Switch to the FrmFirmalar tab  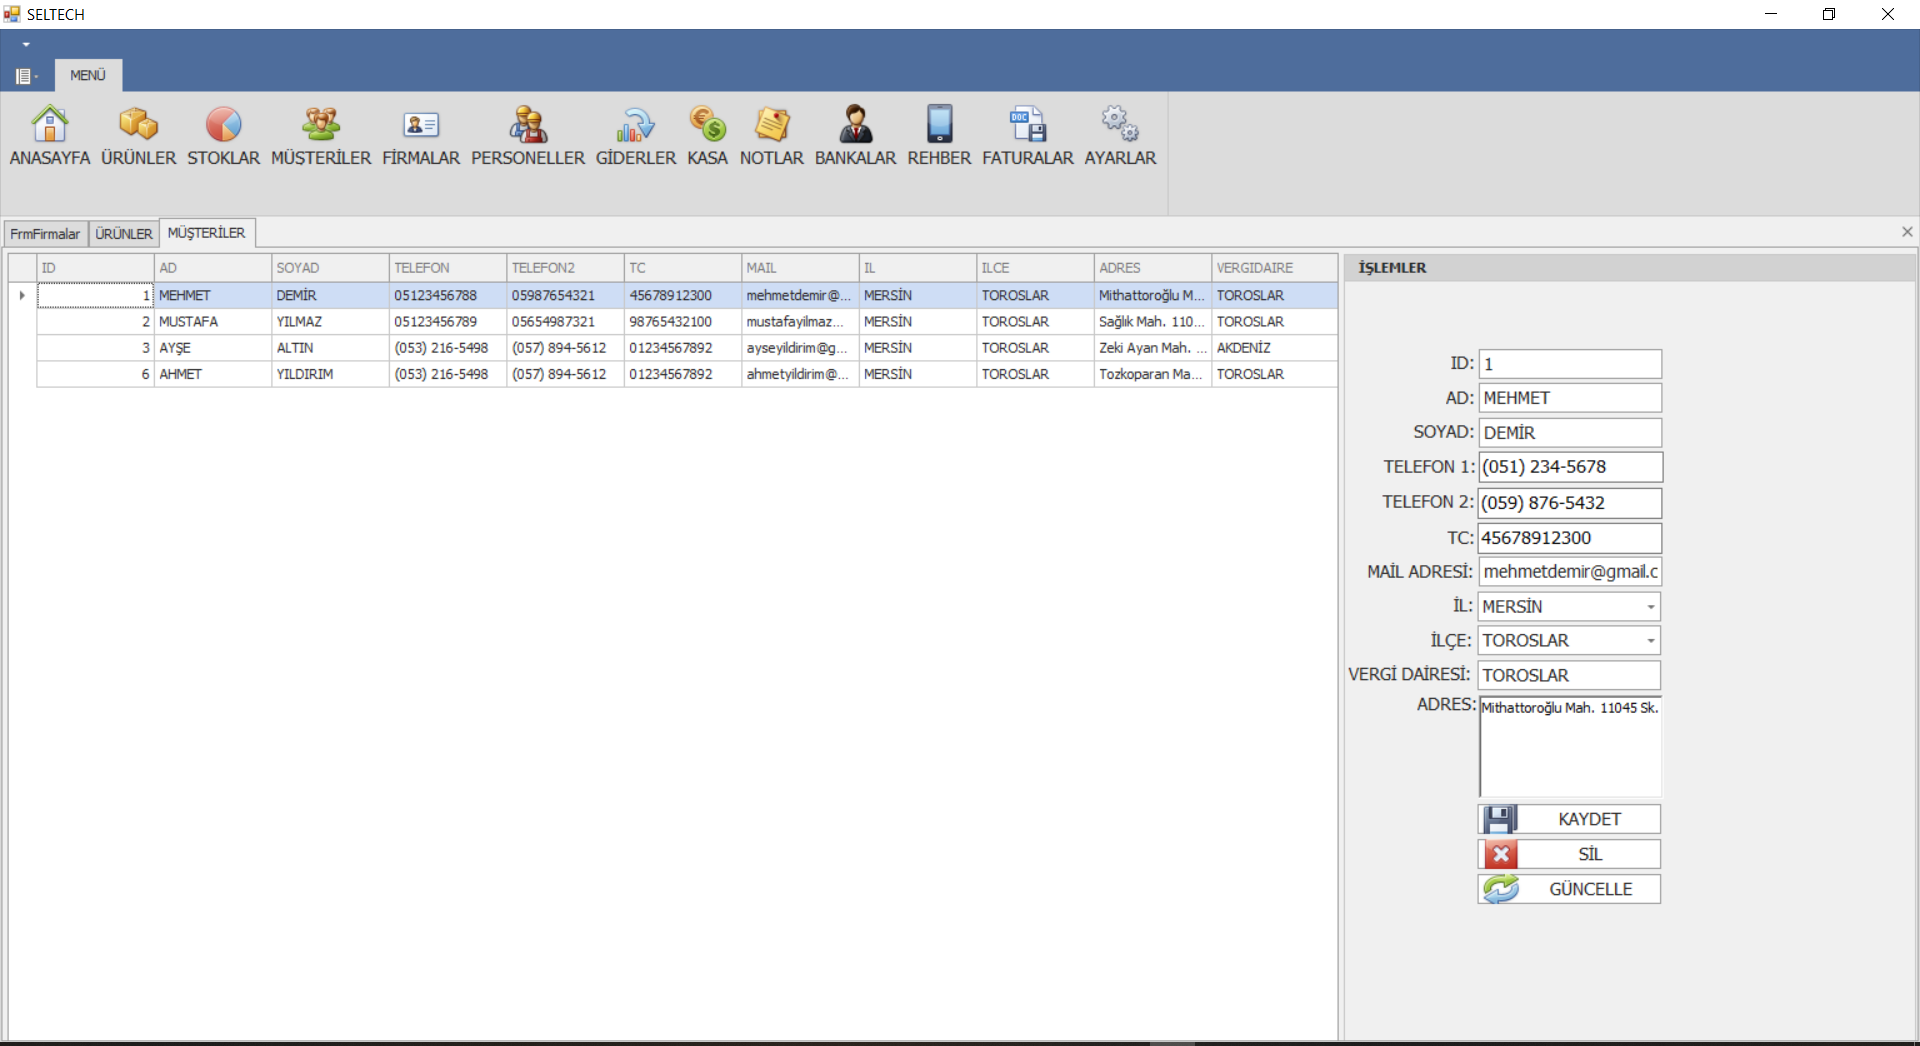coord(44,233)
